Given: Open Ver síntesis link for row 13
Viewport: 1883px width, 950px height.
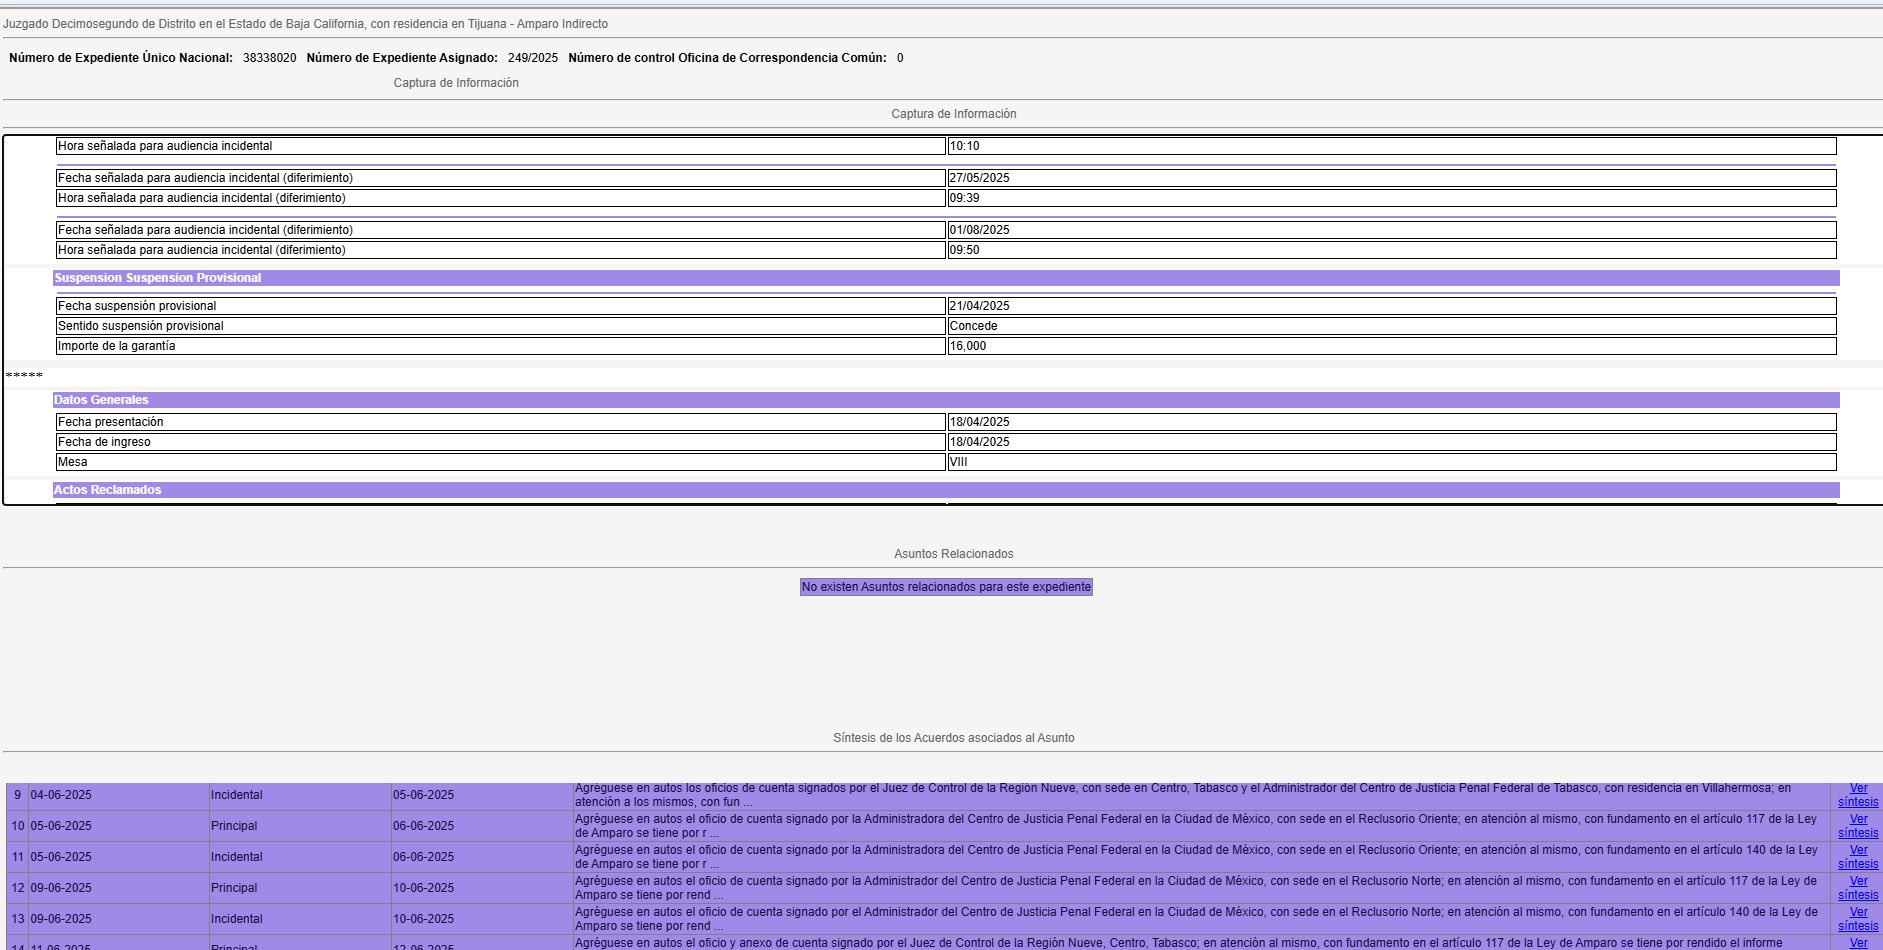Looking at the screenshot, I should click(x=1857, y=919).
